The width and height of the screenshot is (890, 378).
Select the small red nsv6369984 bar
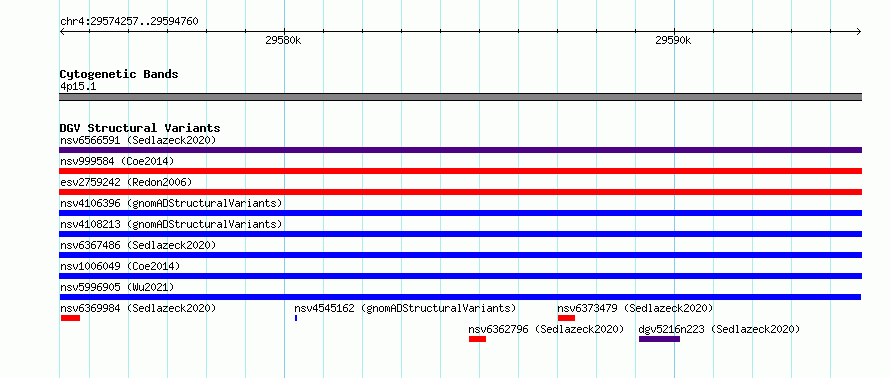70,318
